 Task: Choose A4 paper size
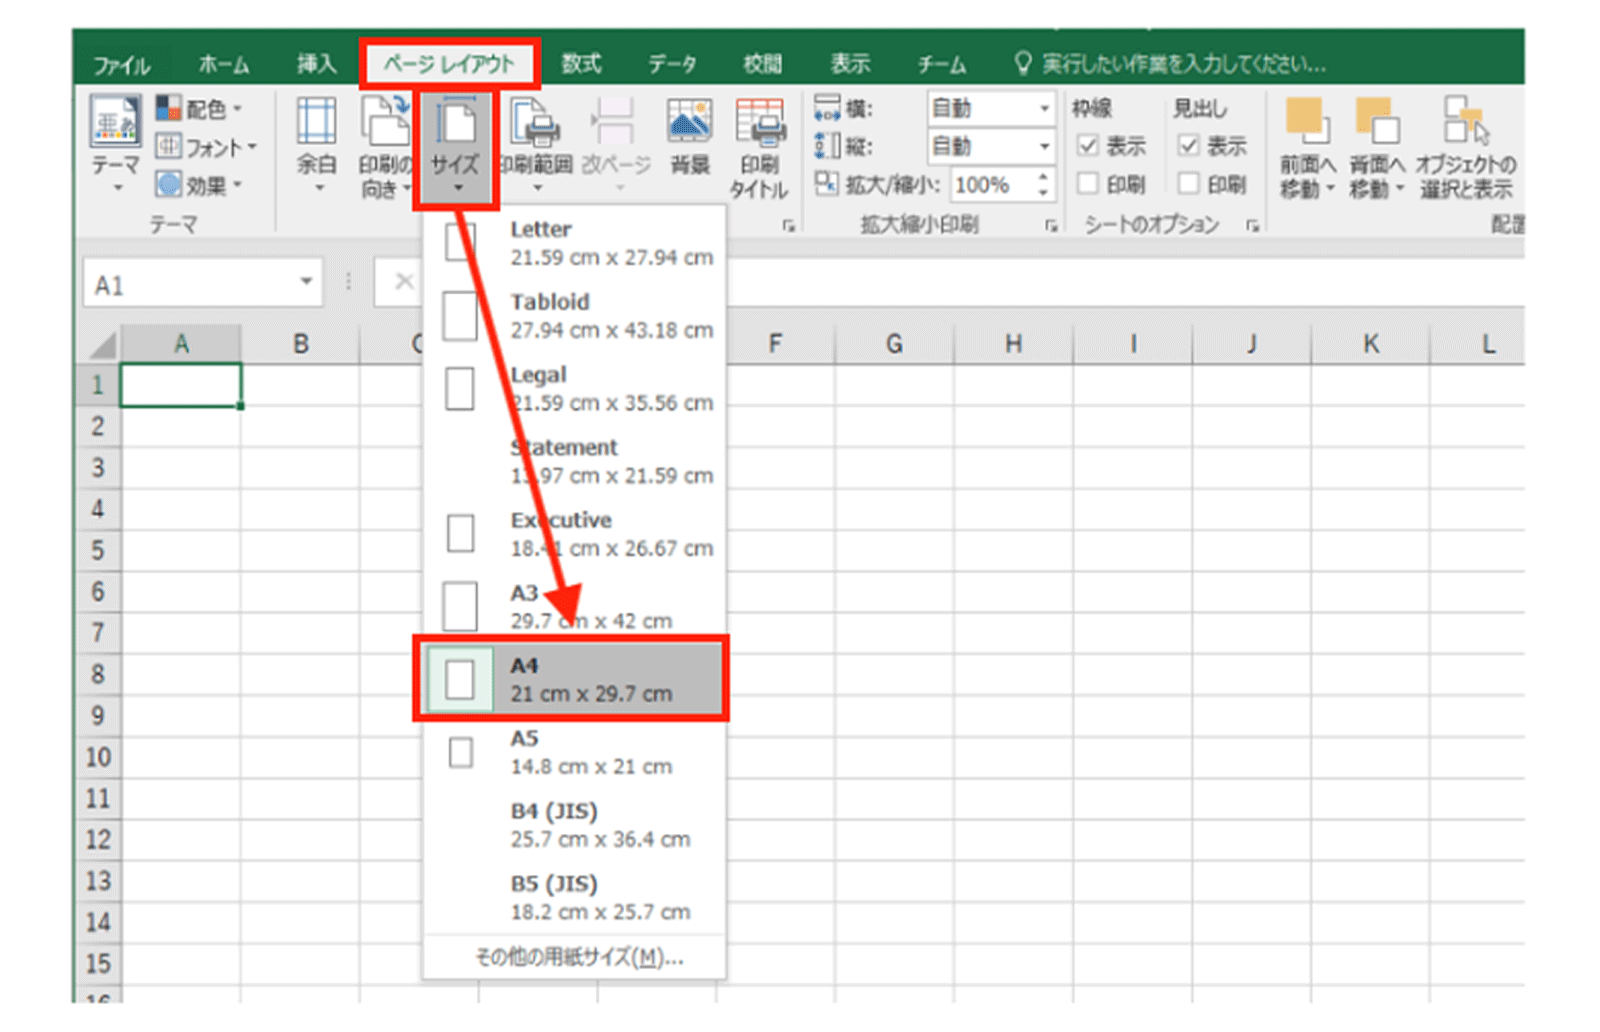(574, 679)
